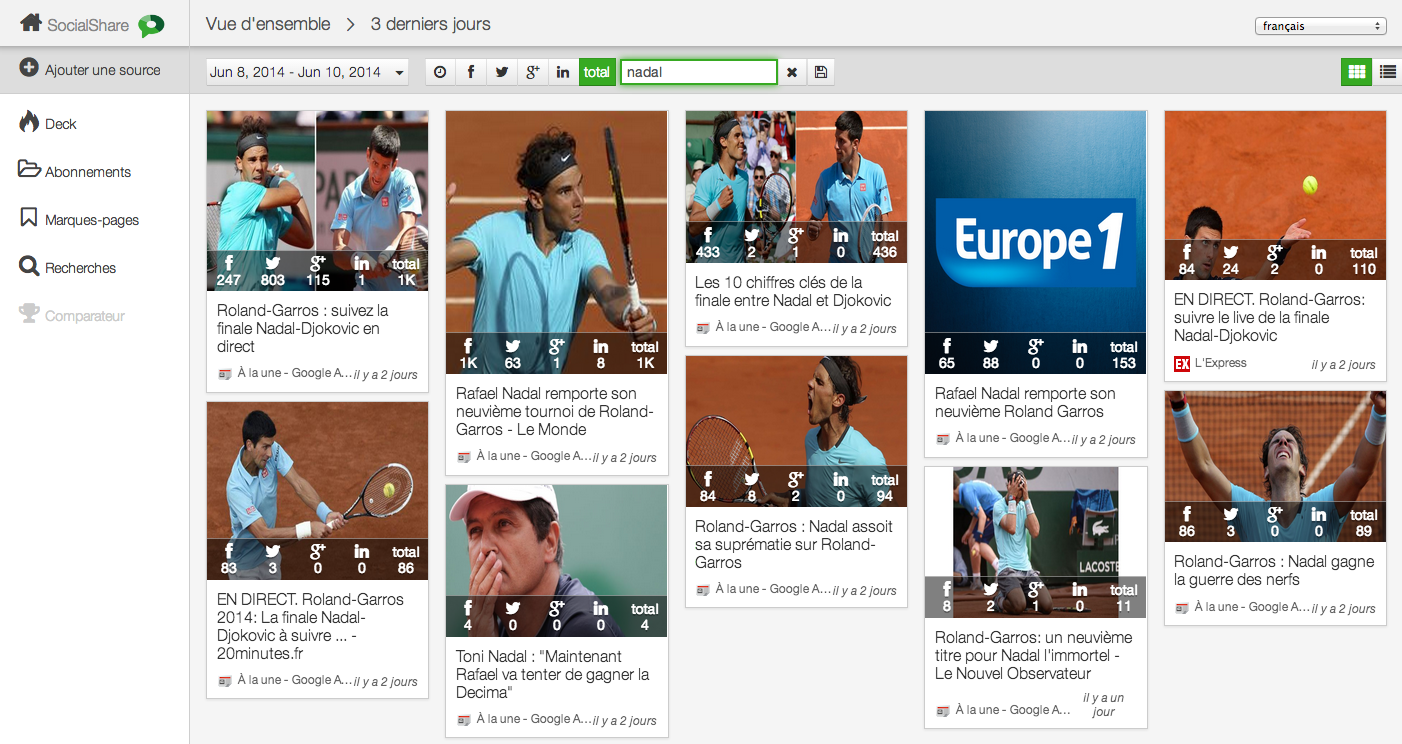Open article 'EN DIRECT. Roland-Garros 2014: La finale' from 20minutes.fr
This screenshot has width=1402, height=744.
tap(310, 626)
